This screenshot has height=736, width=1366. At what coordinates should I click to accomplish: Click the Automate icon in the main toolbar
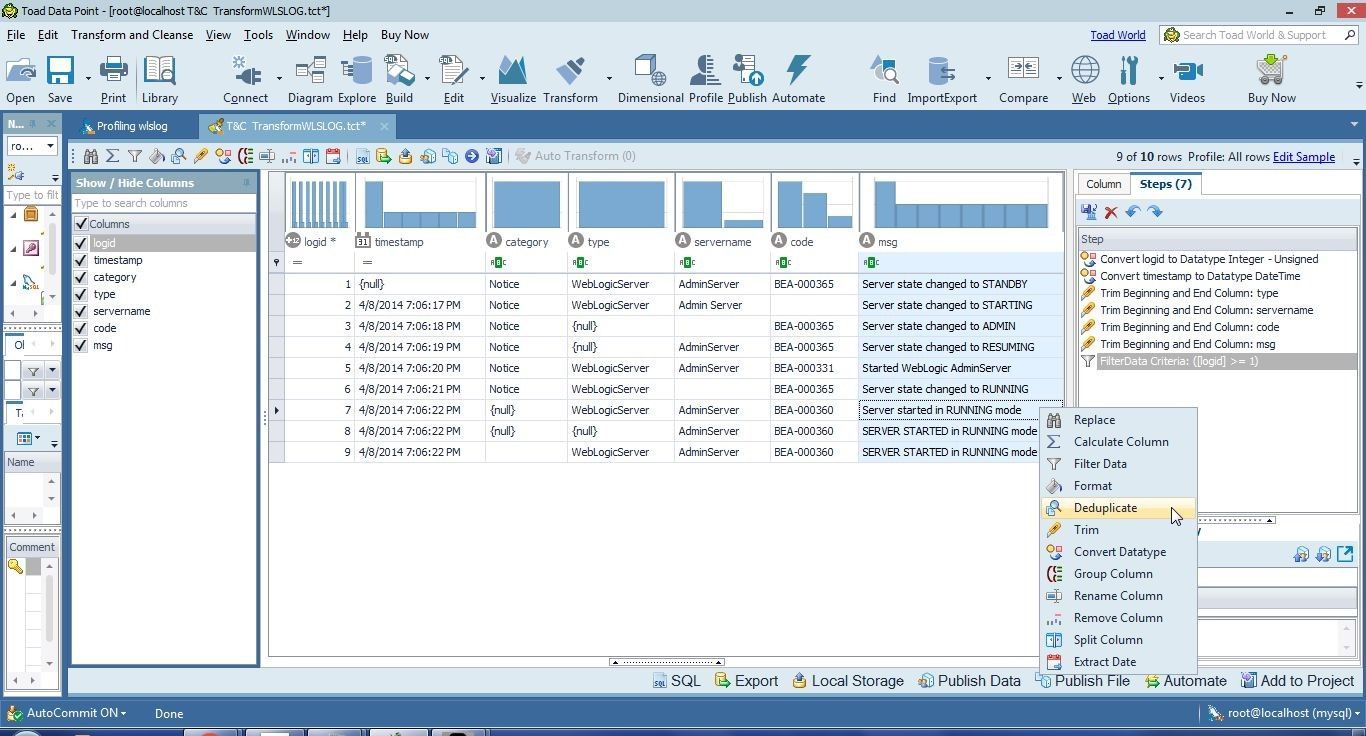798,80
